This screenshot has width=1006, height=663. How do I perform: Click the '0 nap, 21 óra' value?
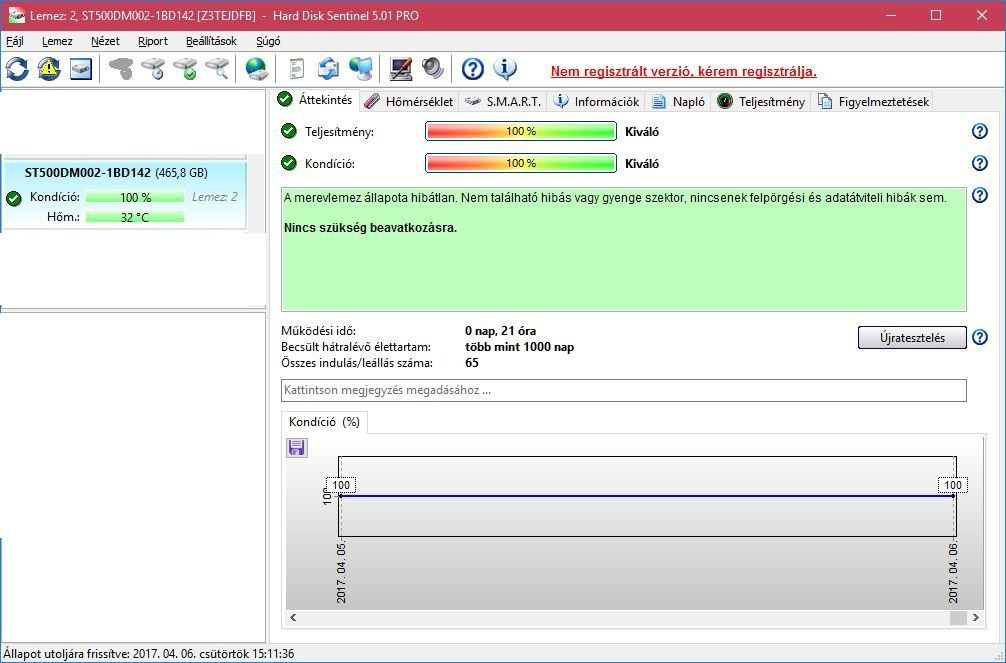coord(500,331)
